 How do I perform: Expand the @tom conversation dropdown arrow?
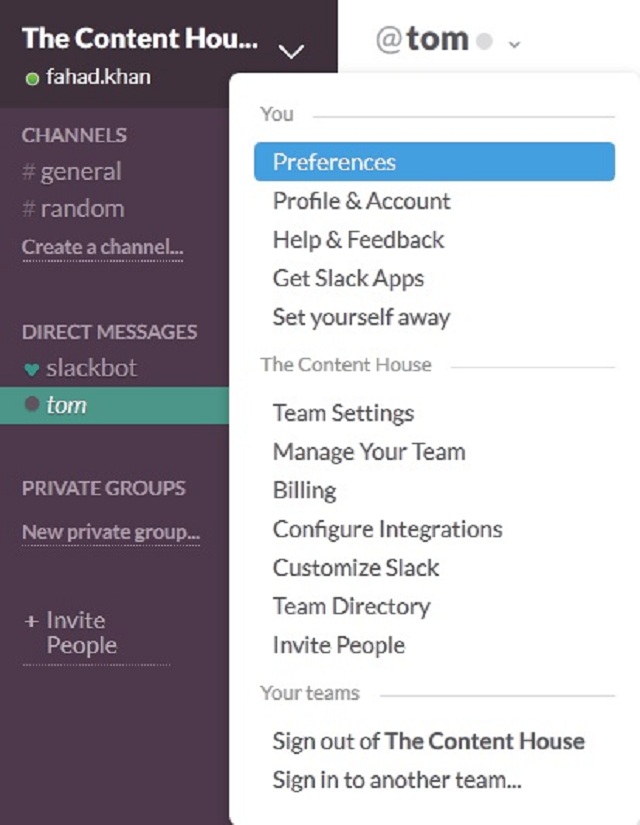click(x=514, y=44)
